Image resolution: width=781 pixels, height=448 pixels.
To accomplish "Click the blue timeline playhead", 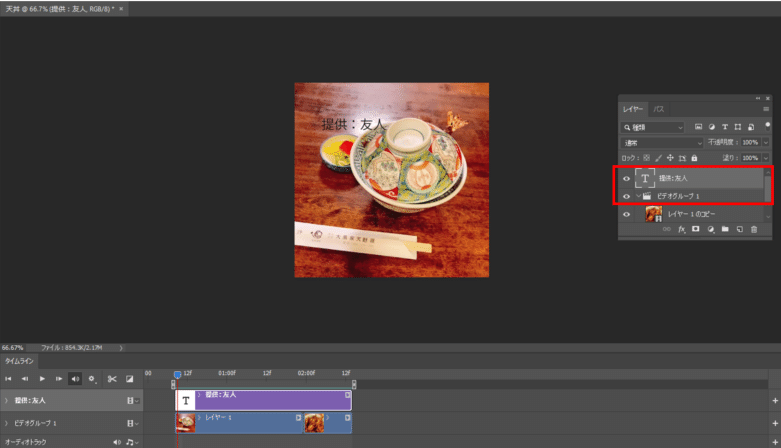I will click(177, 374).
